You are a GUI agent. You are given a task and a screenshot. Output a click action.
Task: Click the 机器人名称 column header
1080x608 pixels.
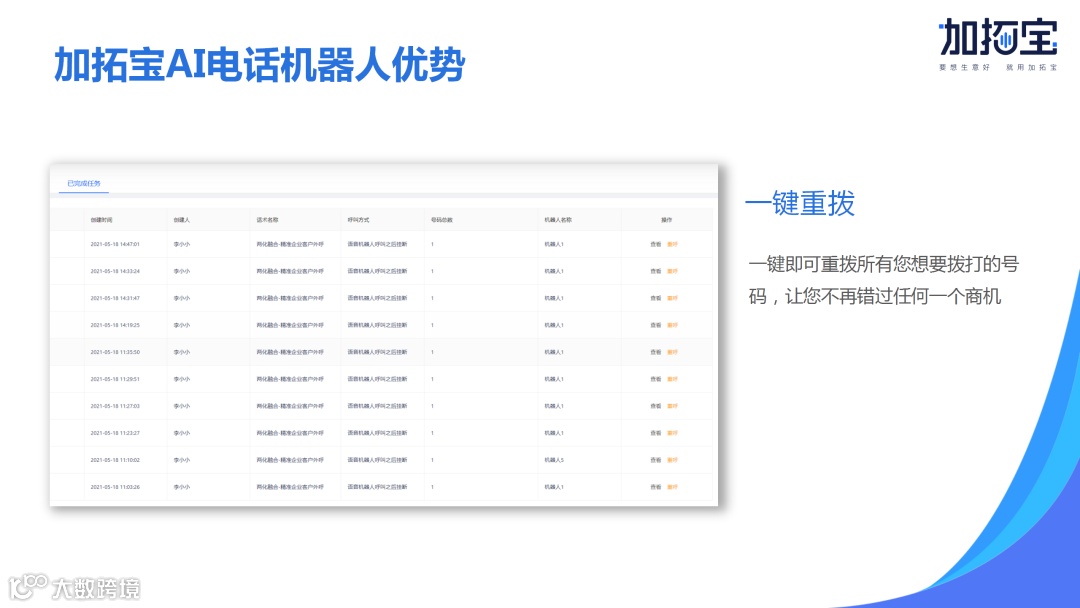pyautogui.click(x=558, y=220)
